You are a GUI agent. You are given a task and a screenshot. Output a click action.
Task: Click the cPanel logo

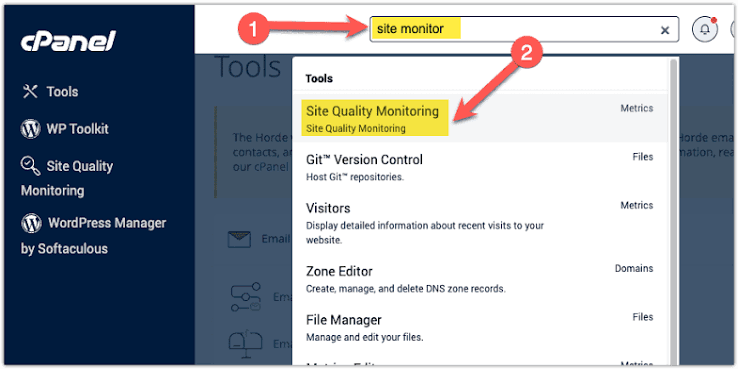pyautogui.click(x=68, y=42)
